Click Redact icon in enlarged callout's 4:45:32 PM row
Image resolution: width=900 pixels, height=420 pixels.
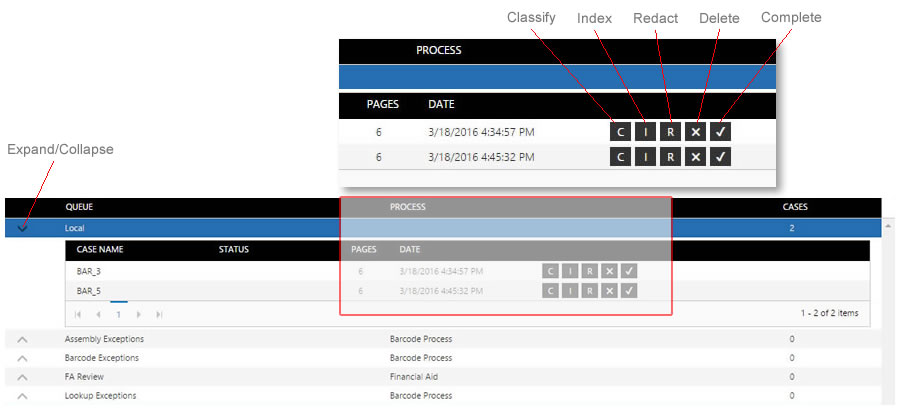click(x=672, y=156)
